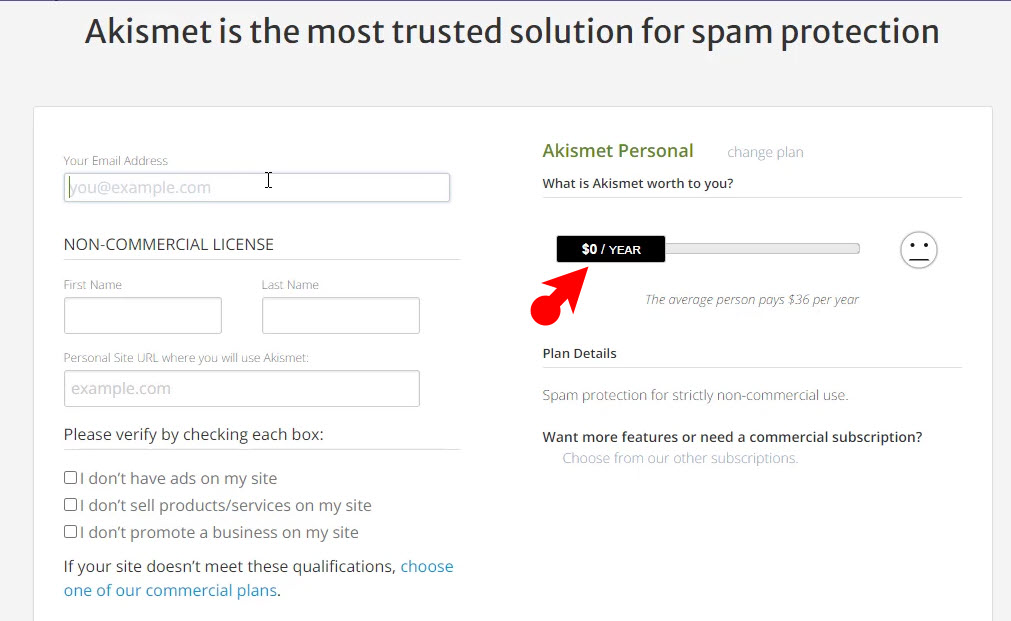The width and height of the screenshot is (1011, 621).
Task: Check "I don't sell products/services" box
Action: (70, 505)
